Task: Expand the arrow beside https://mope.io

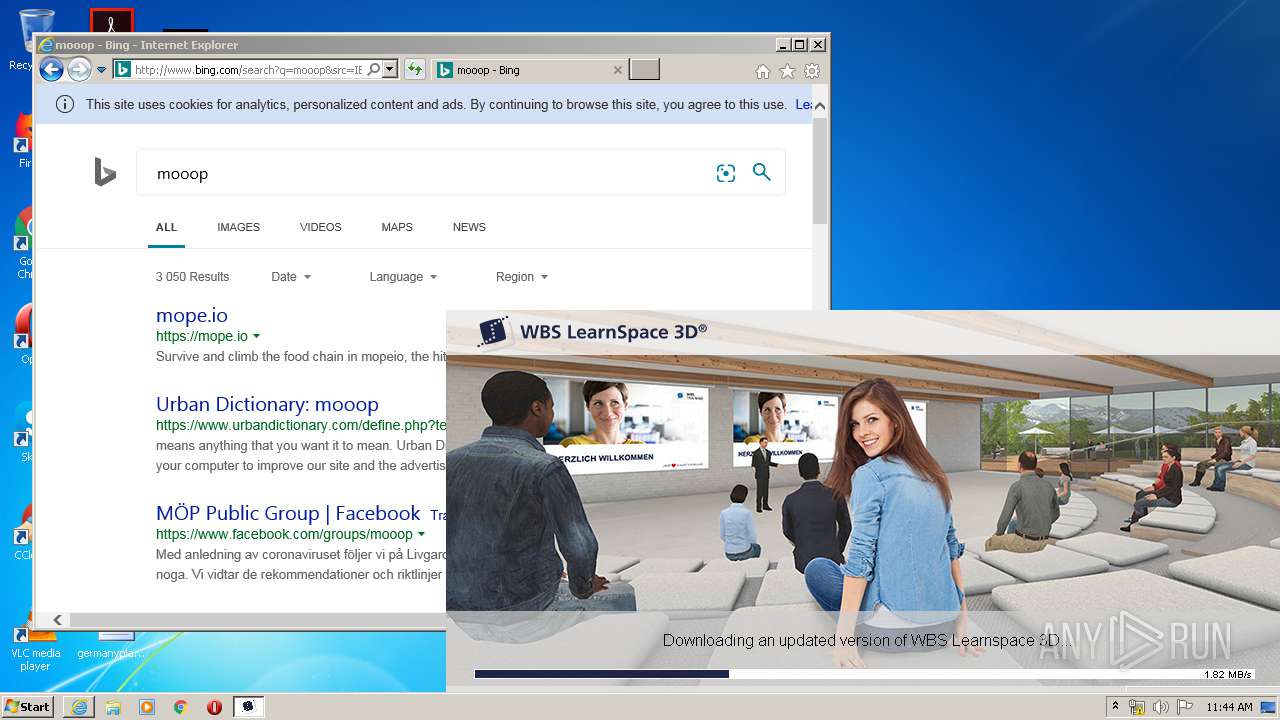Action: coord(257,337)
